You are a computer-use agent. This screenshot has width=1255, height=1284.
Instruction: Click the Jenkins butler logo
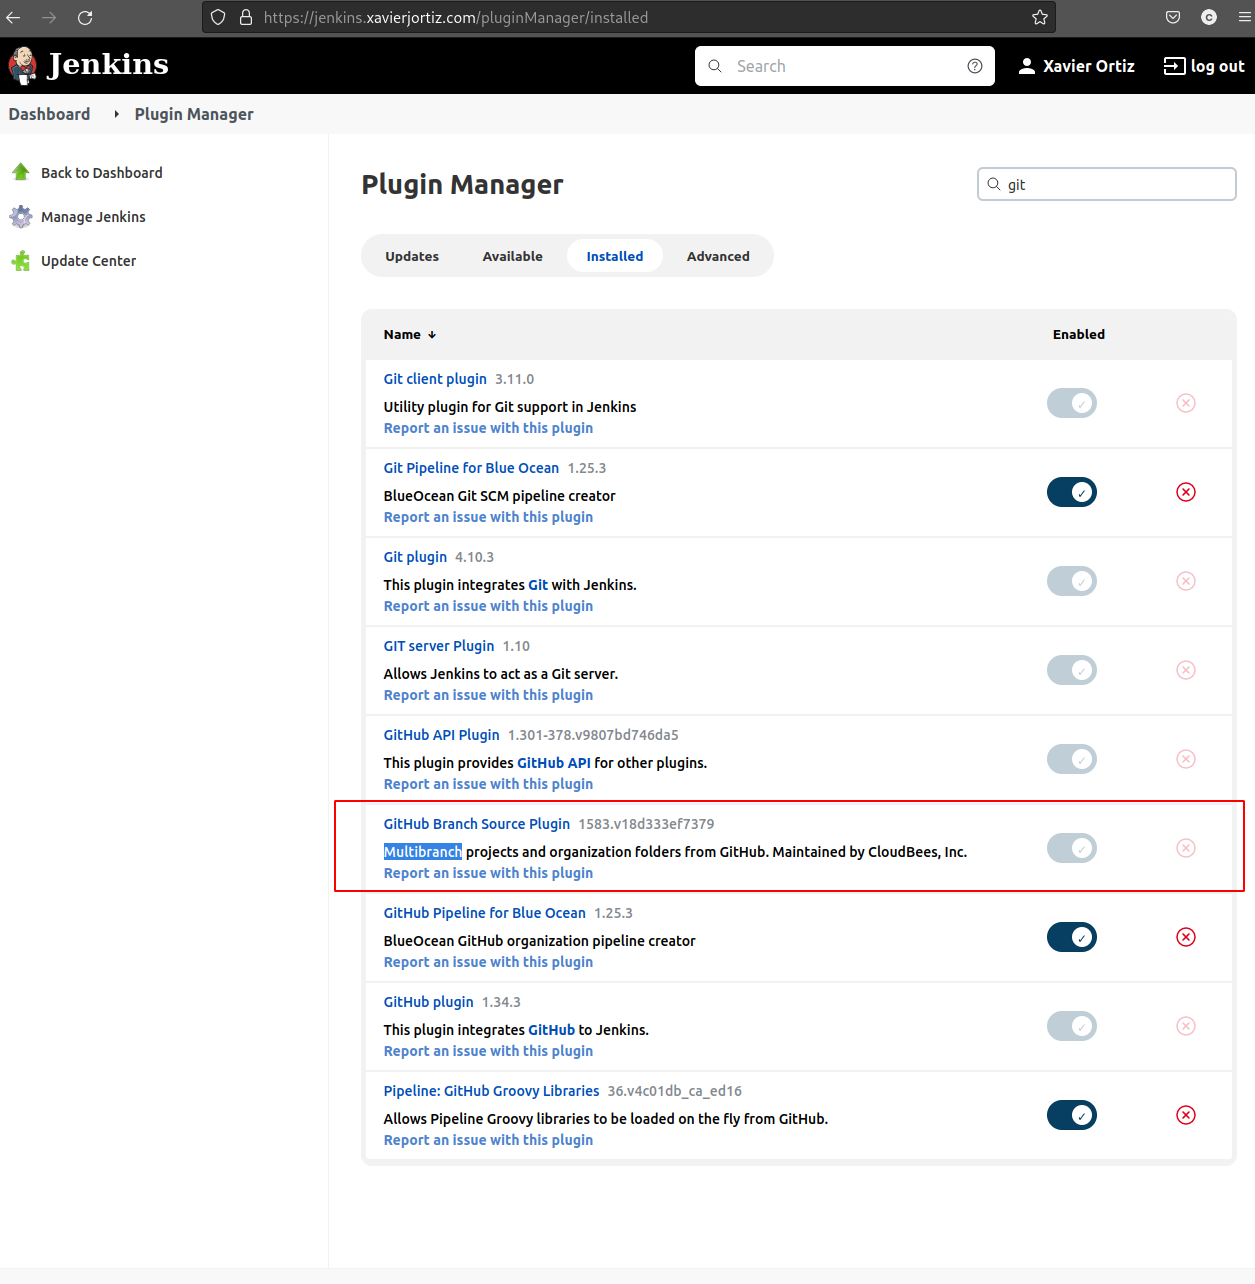(21, 65)
